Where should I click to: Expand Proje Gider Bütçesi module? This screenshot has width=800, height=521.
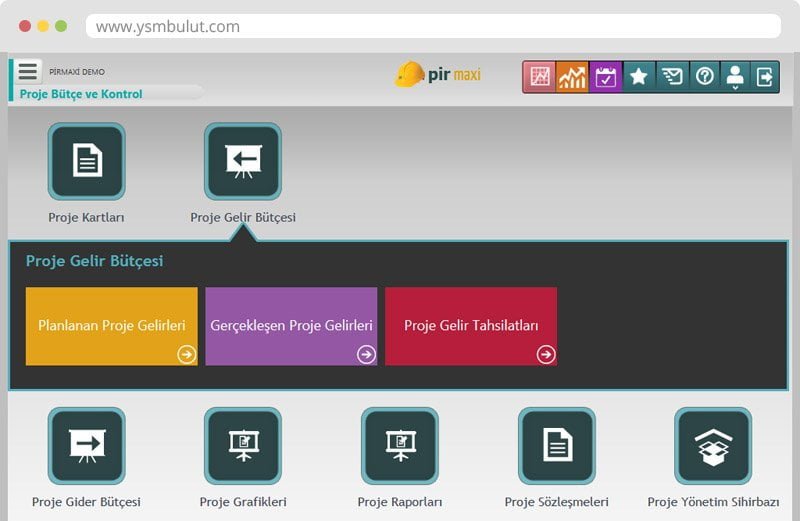[x=87, y=446]
